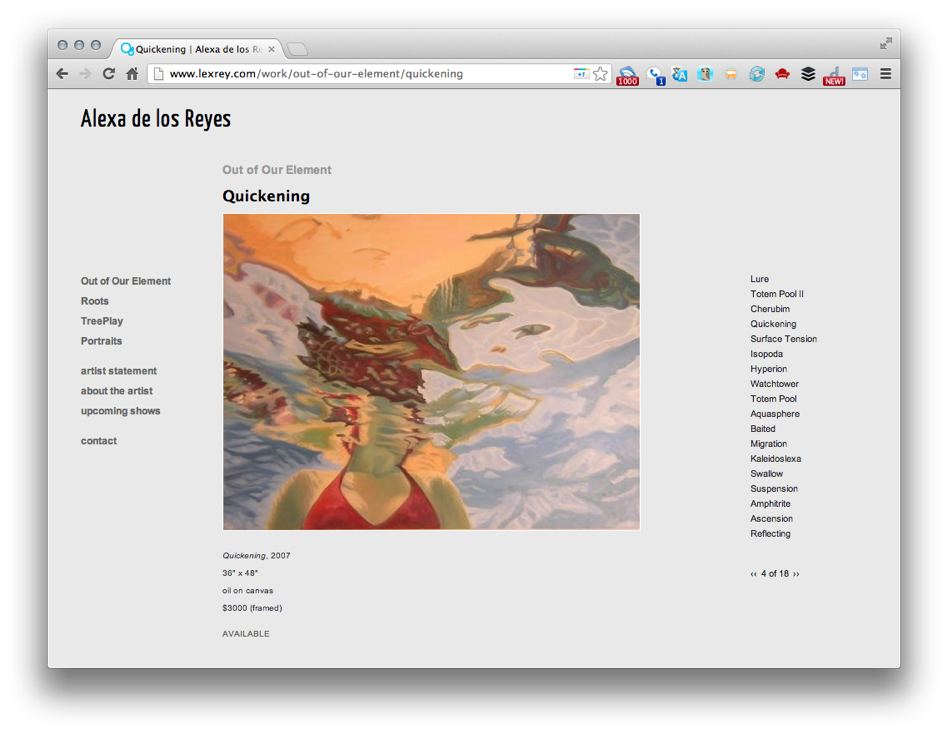This screenshot has height=734, width=948.
Task: Click the red couch extension icon
Action: [782, 74]
